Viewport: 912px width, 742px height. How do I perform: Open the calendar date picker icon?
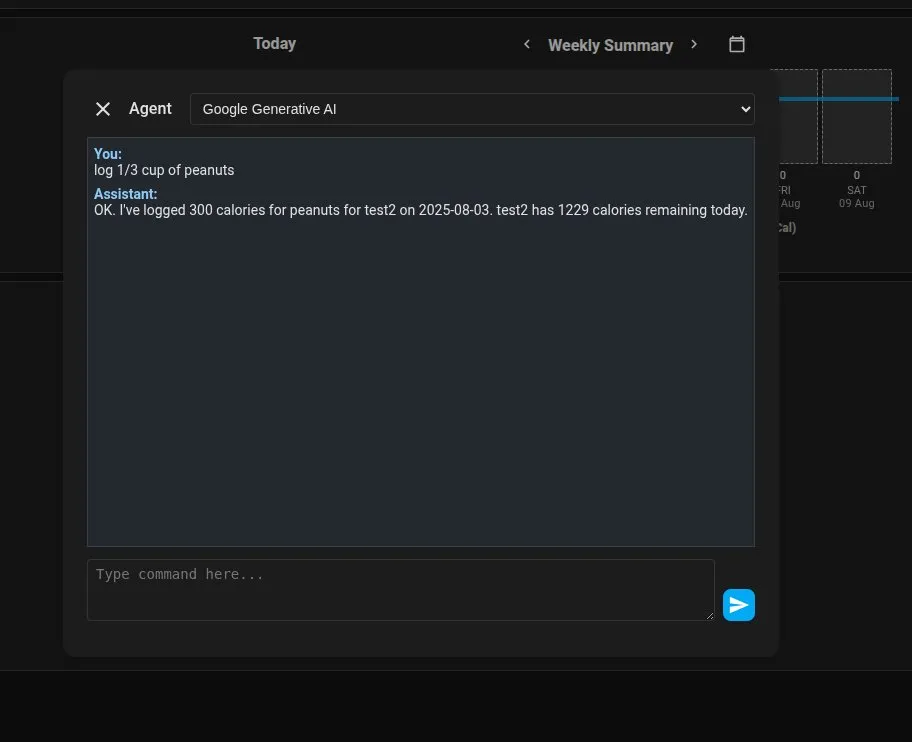click(737, 44)
